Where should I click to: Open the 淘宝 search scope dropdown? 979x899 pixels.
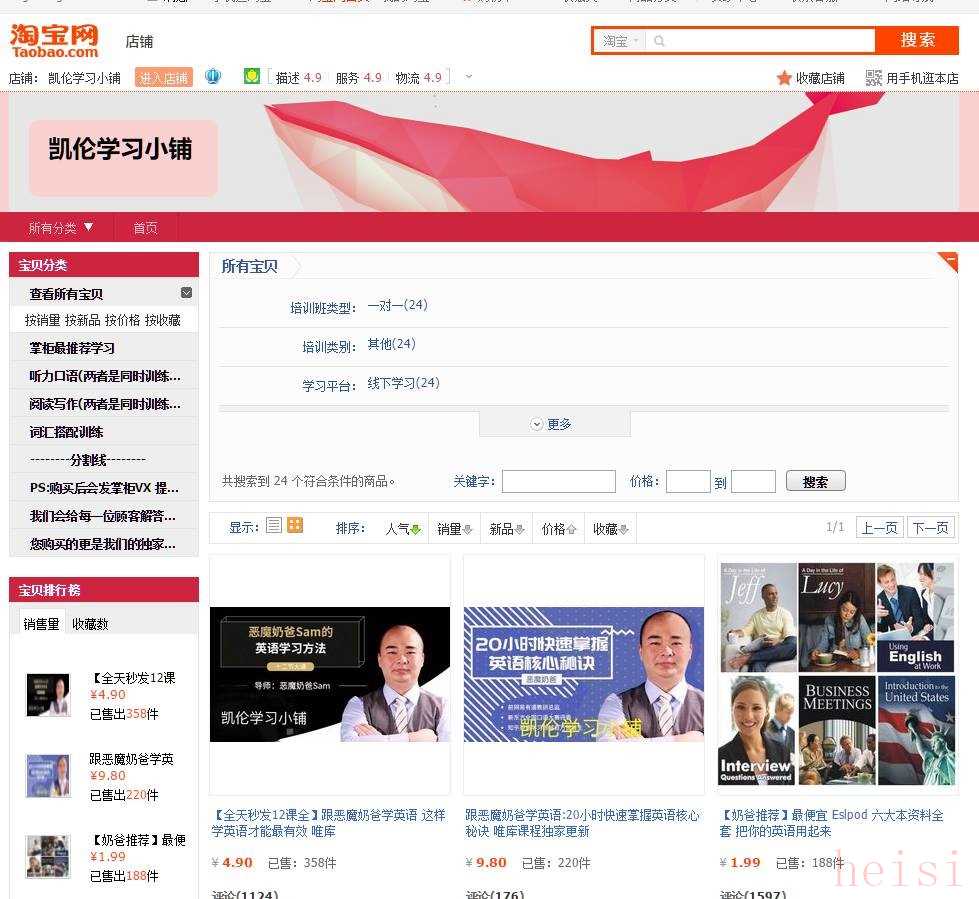tap(620, 41)
